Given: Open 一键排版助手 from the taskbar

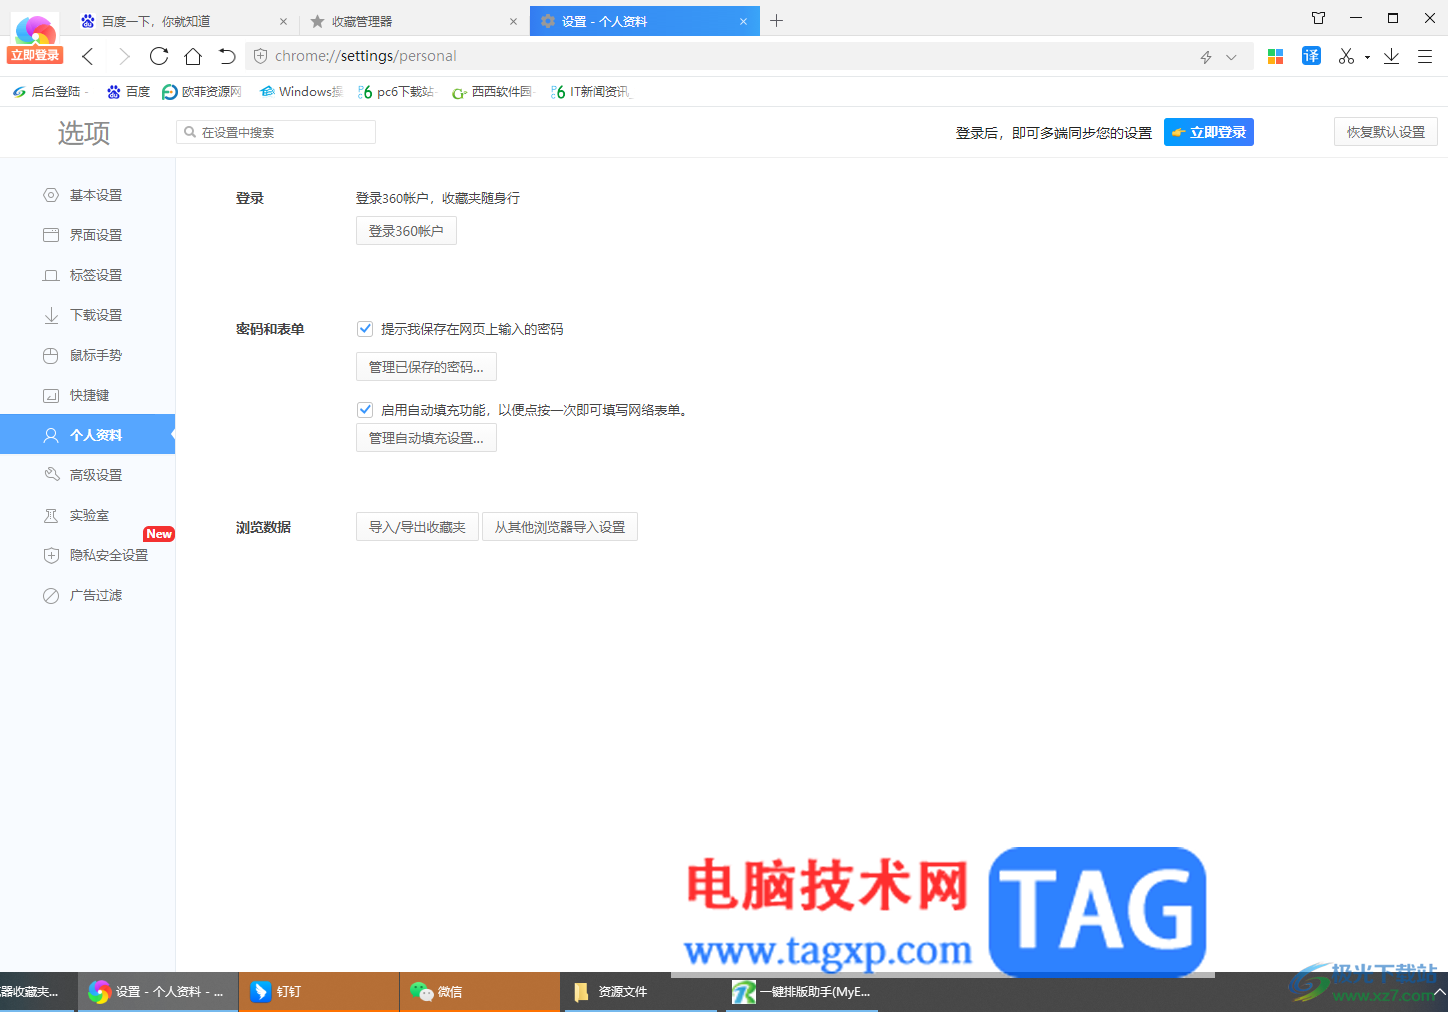Looking at the screenshot, I should pos(802,992).
